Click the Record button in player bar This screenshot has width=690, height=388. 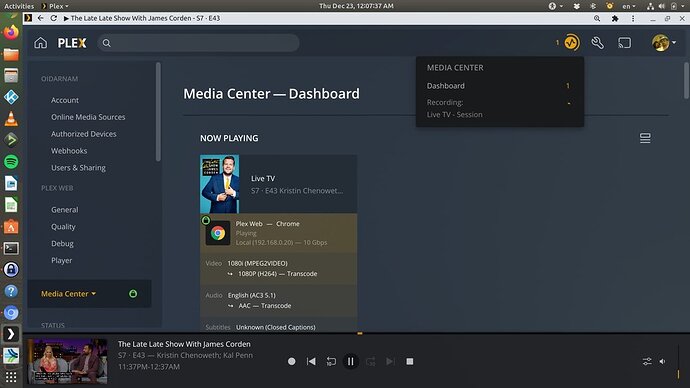[291, 361]
